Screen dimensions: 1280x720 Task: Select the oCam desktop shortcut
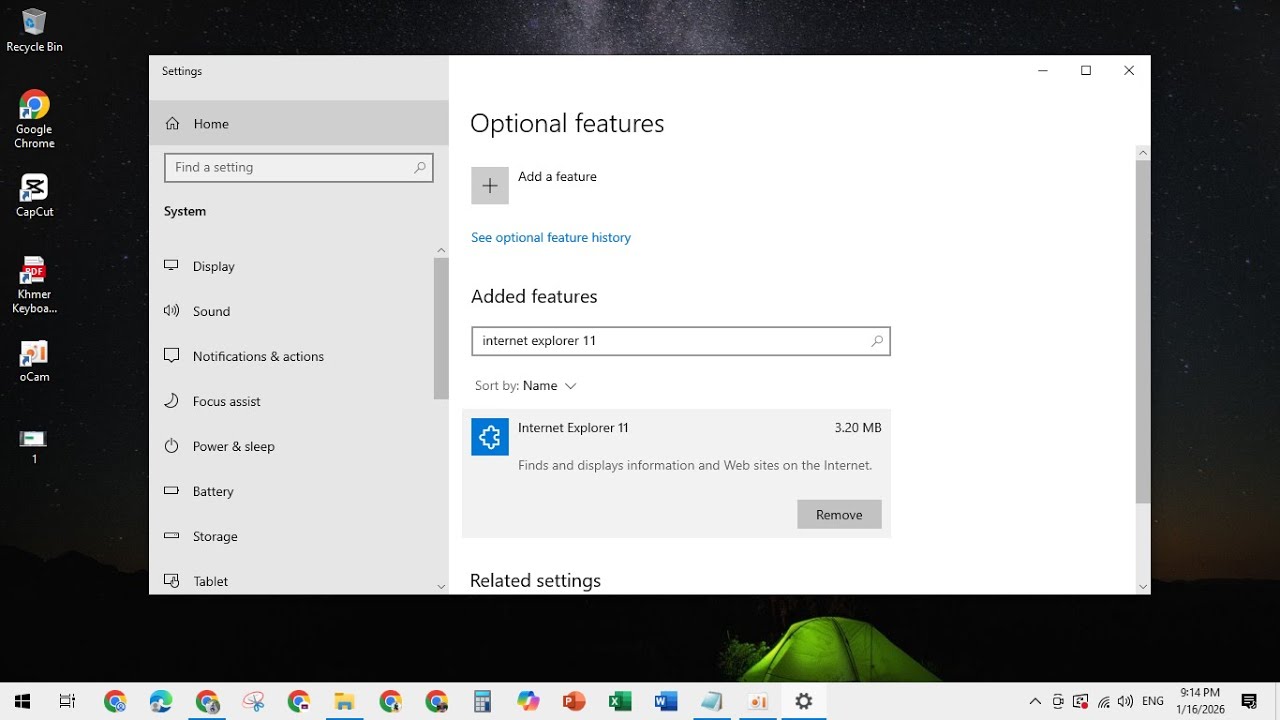pos(34,361)
